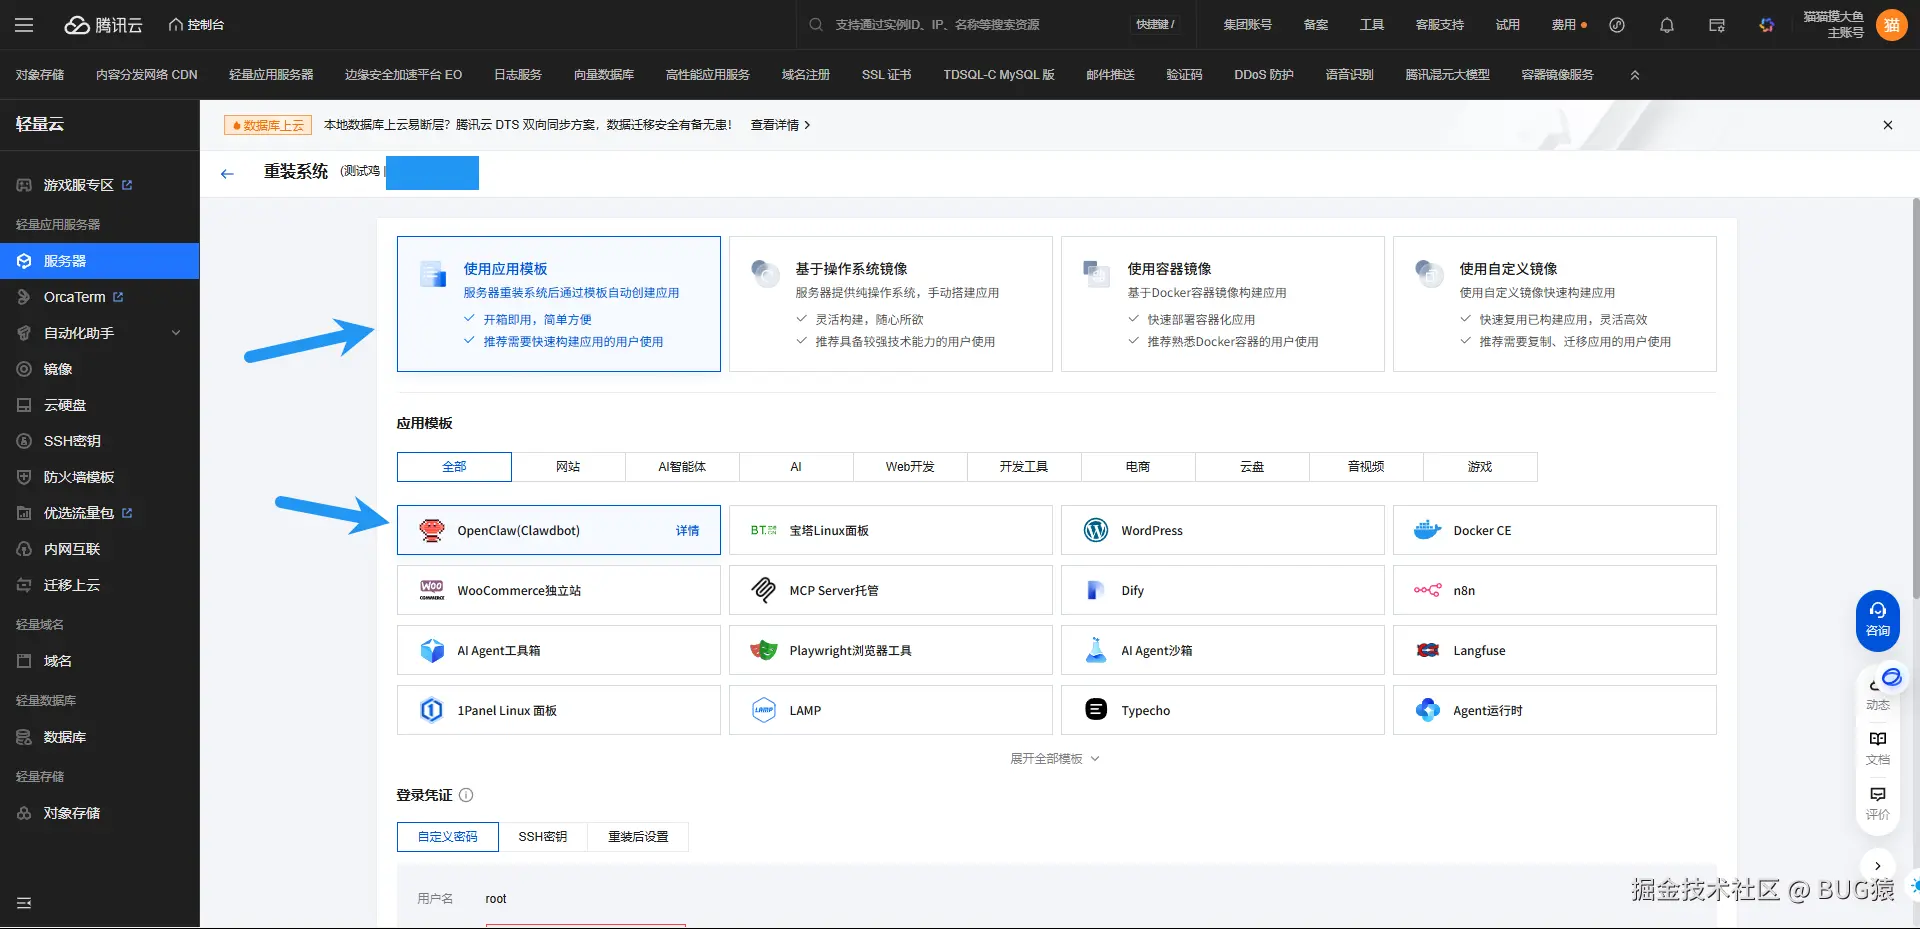Click the 猫 account avatar
Image resolution: width=1920 pixels, height=929 pixels.
coord(1891,24)
